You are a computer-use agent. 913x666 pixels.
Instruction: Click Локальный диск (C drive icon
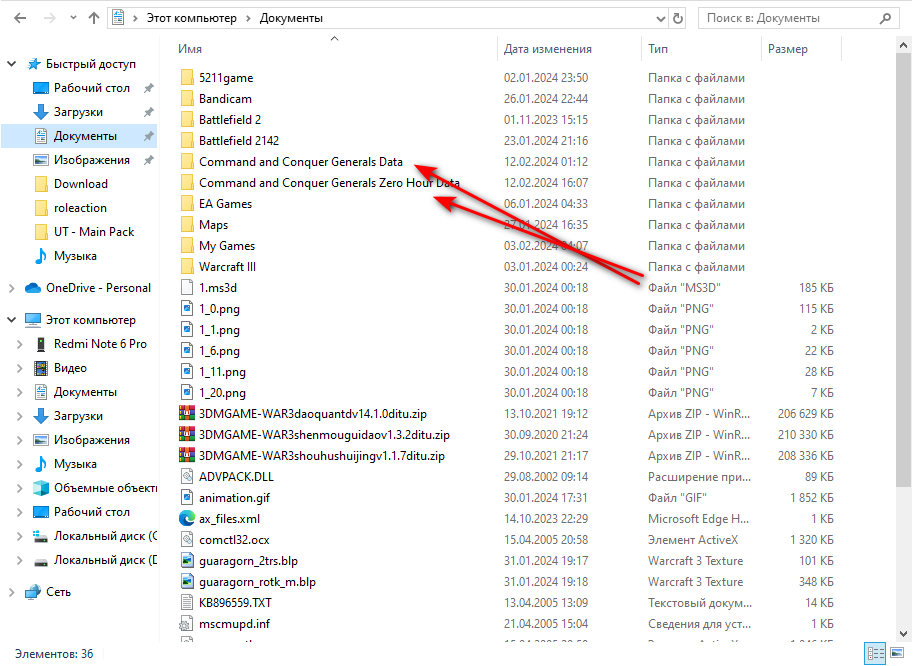coord(41,536)
